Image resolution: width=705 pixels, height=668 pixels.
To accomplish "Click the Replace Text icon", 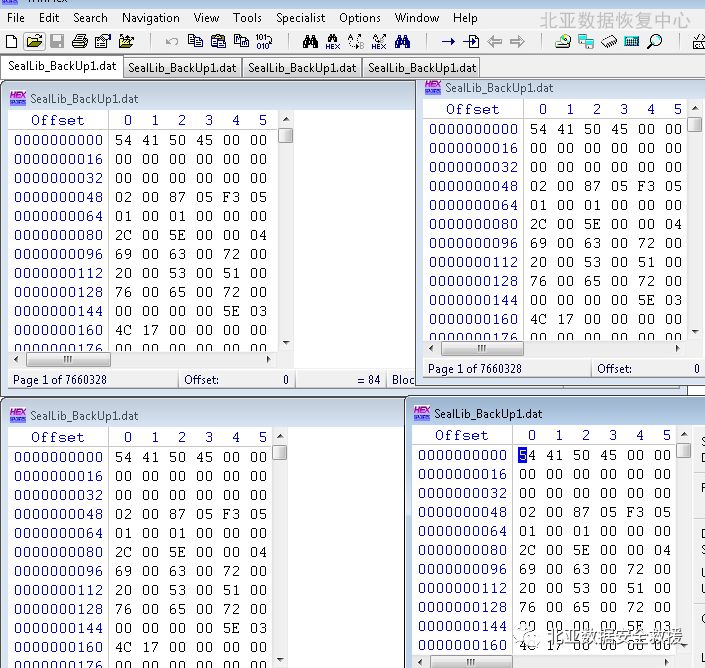I will [x=356, y=41].
